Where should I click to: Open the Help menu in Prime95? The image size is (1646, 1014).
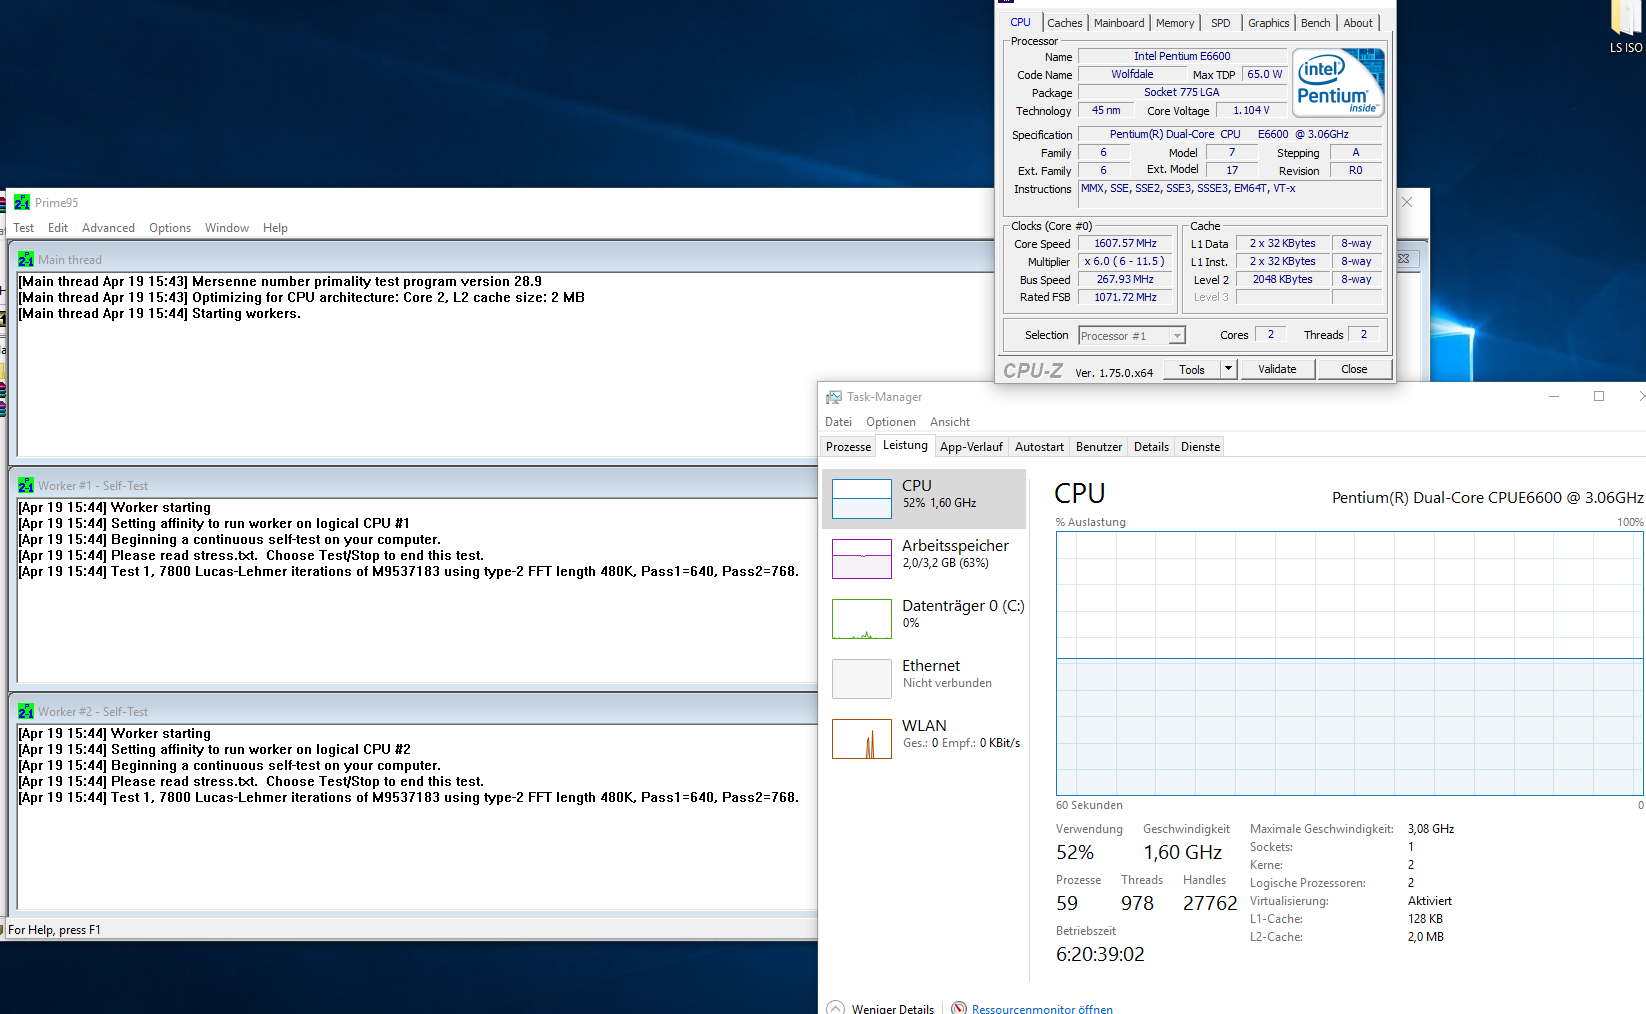[275, 228]
